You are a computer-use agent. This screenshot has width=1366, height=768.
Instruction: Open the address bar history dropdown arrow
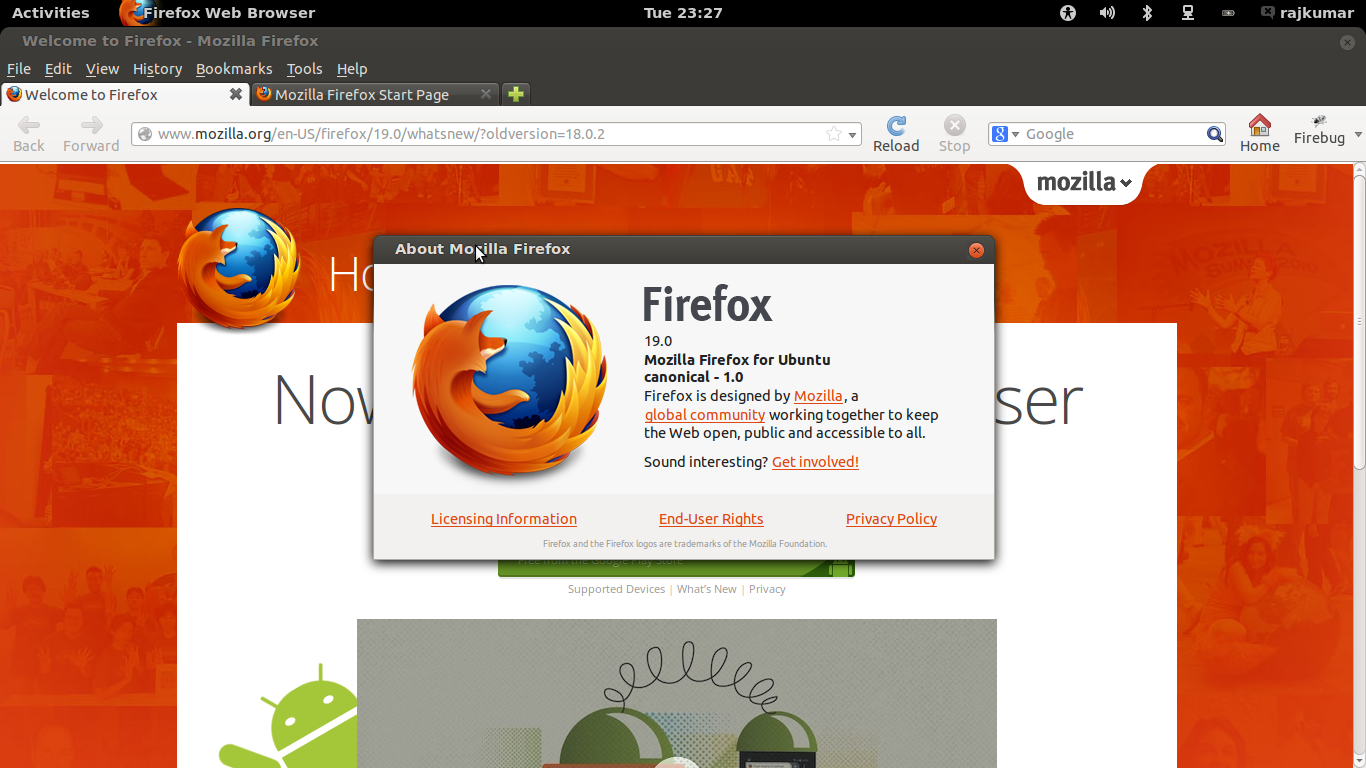852,133
